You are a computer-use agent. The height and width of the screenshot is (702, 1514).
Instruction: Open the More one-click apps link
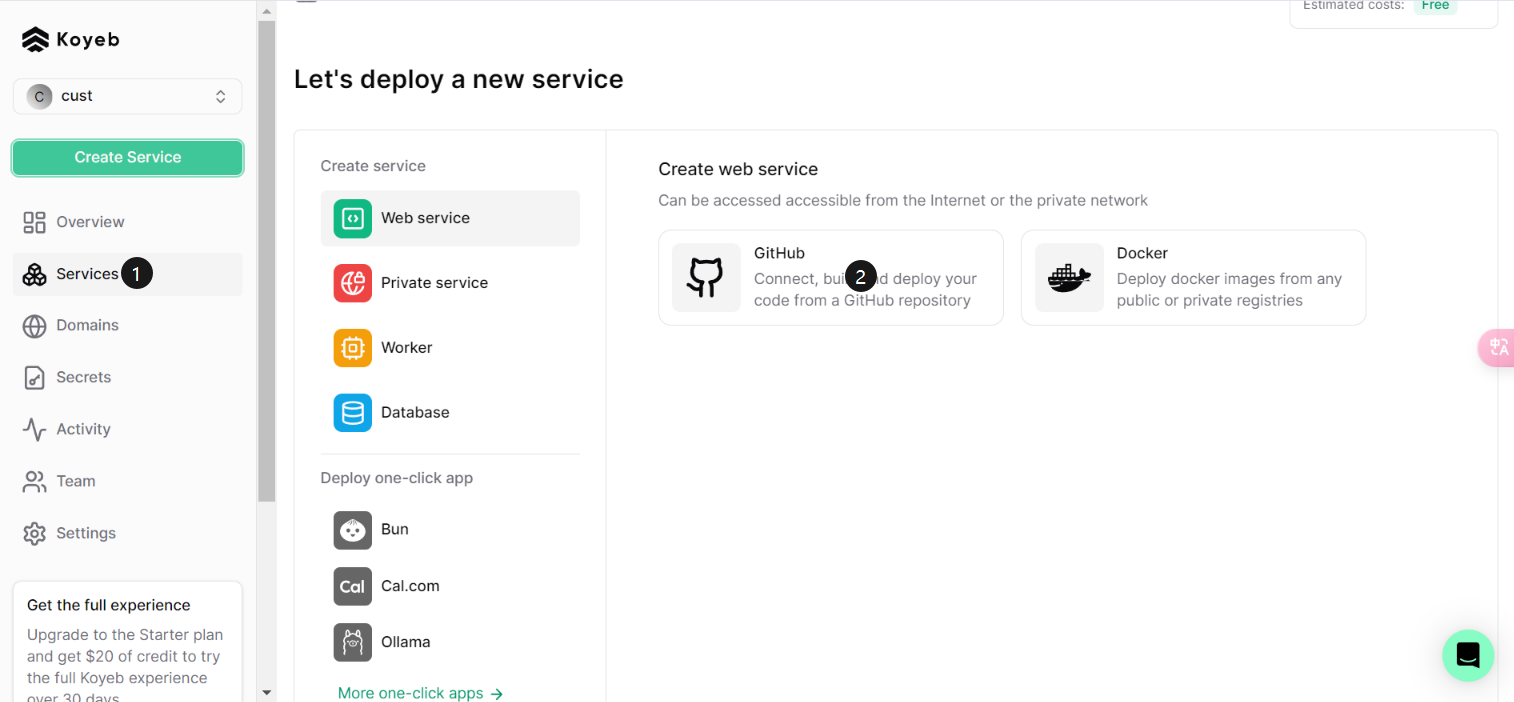420,693
